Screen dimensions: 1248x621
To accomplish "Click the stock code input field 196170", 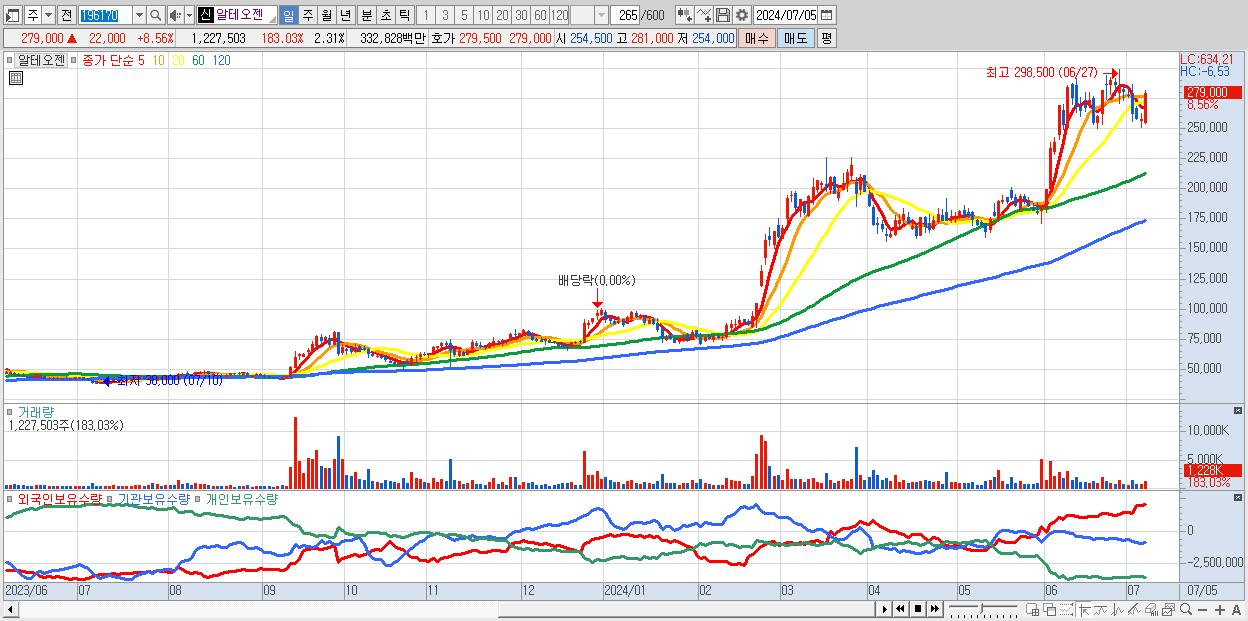I will click(x=105, y=15).
